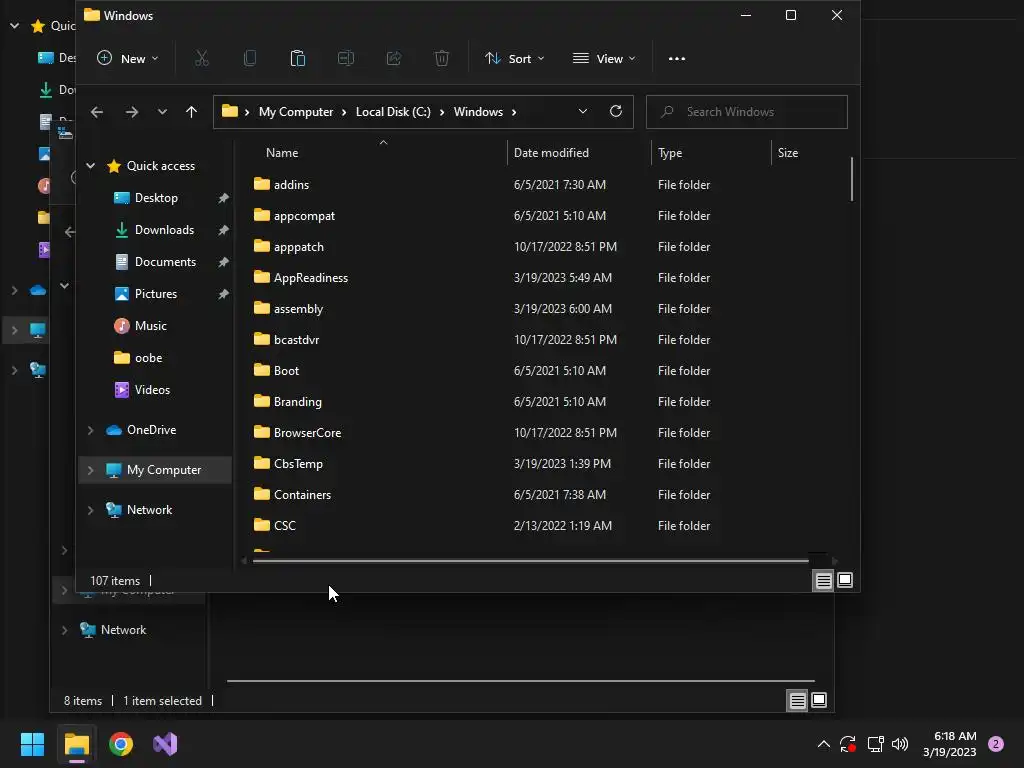Open Google Chrome from taskbar
This screenshot has height=768, width=1024.
121,744
